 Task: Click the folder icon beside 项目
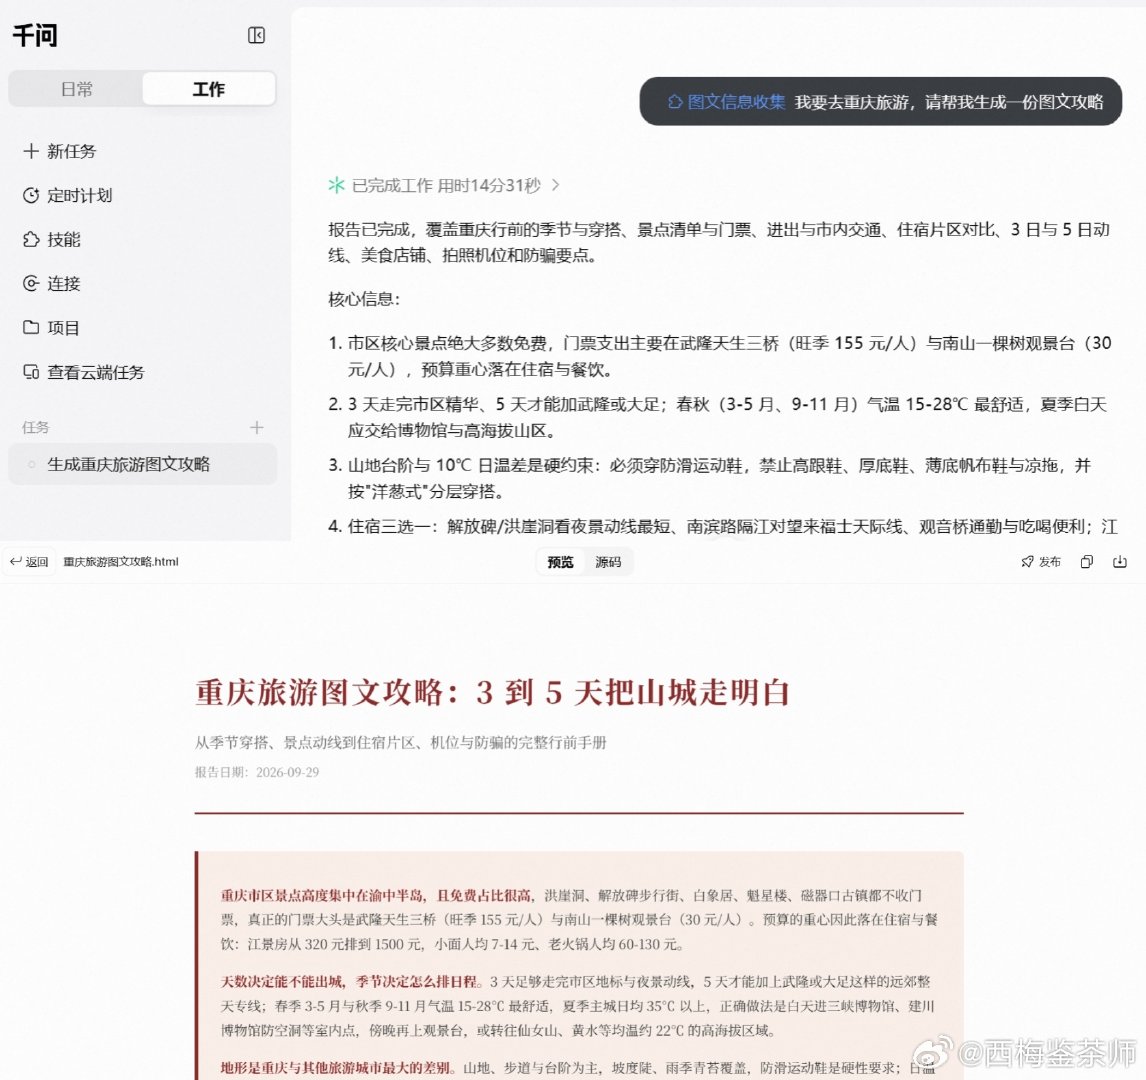(x=31, y=327)
